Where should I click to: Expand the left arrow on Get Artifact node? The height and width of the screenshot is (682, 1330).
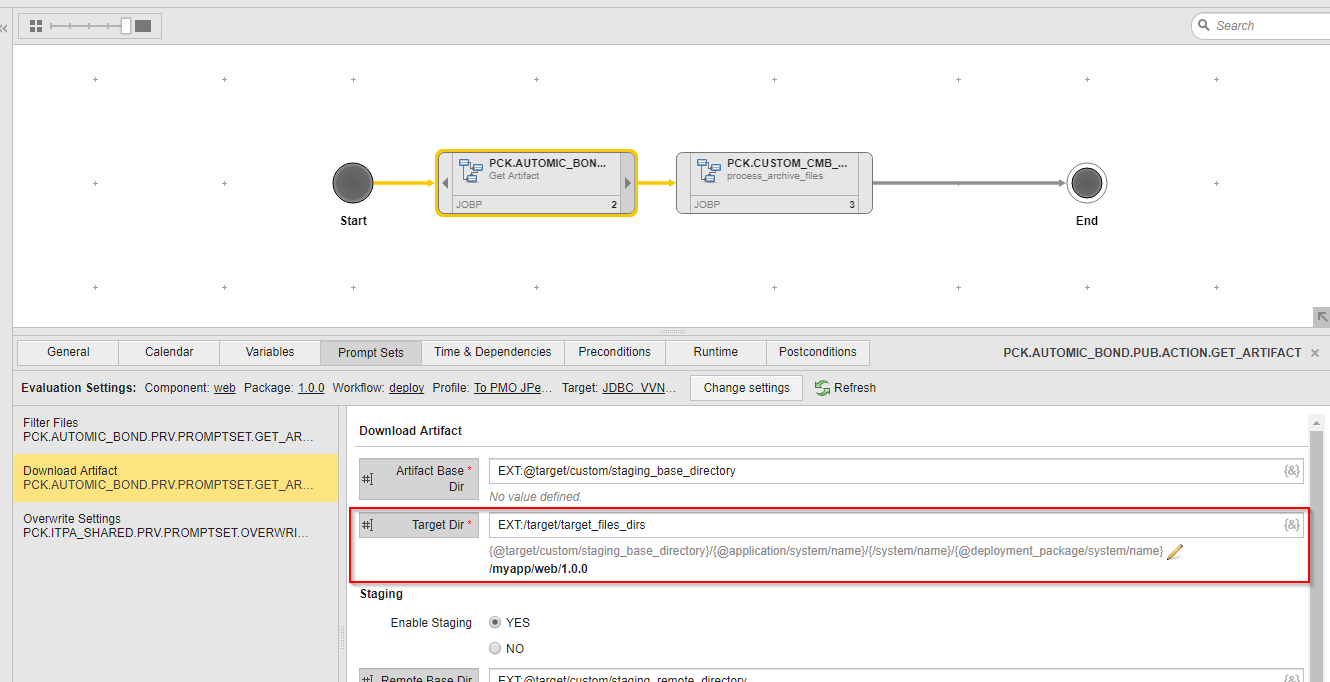pyautogui.click(x=444, y=183)
